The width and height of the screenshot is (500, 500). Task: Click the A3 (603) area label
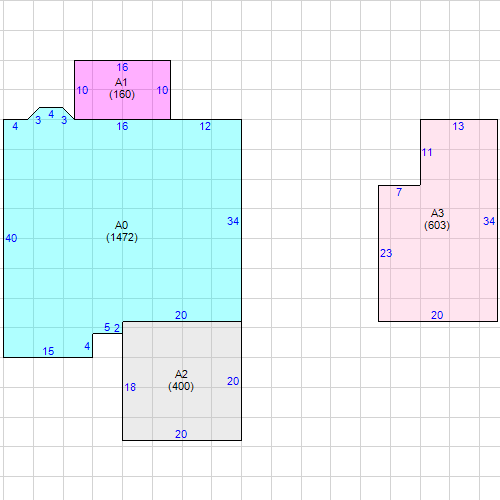coord(437,219)
